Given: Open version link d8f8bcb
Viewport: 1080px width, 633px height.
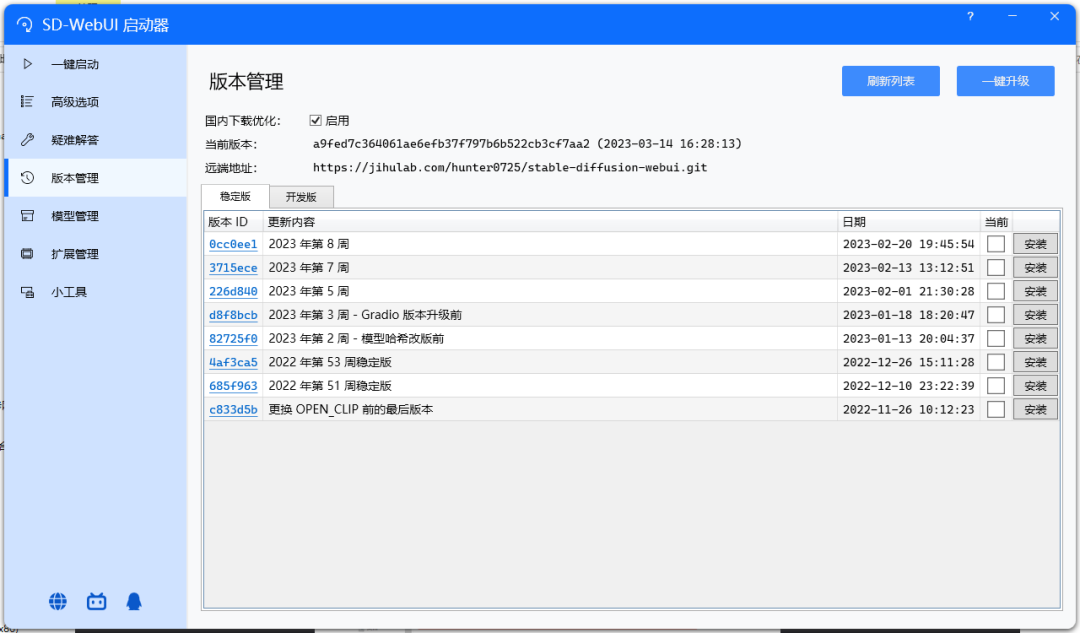Looking at the screenshot, I should click(x=233, y=315).
